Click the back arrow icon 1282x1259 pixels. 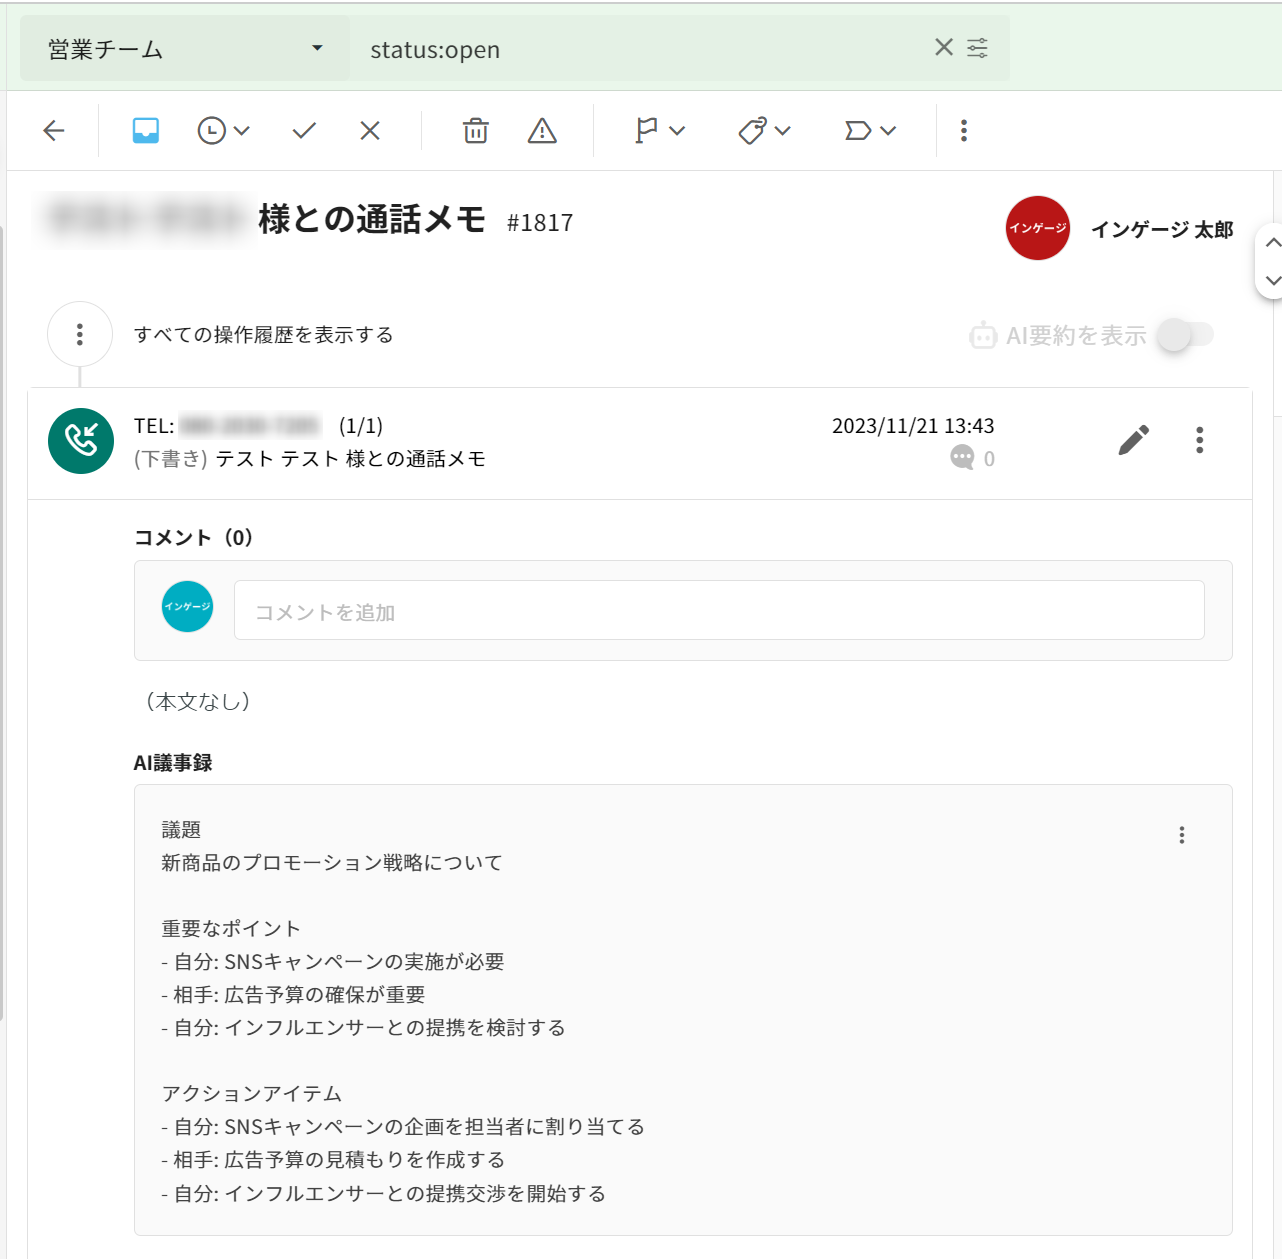click(x=54, y=130)
